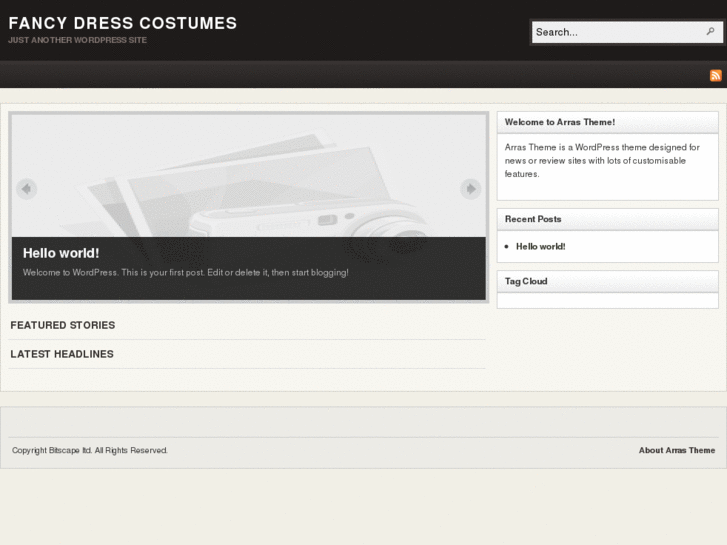Go to previous slide using left arrow
The height and width of the screenshot is (545, 727).
pos(27,188)
